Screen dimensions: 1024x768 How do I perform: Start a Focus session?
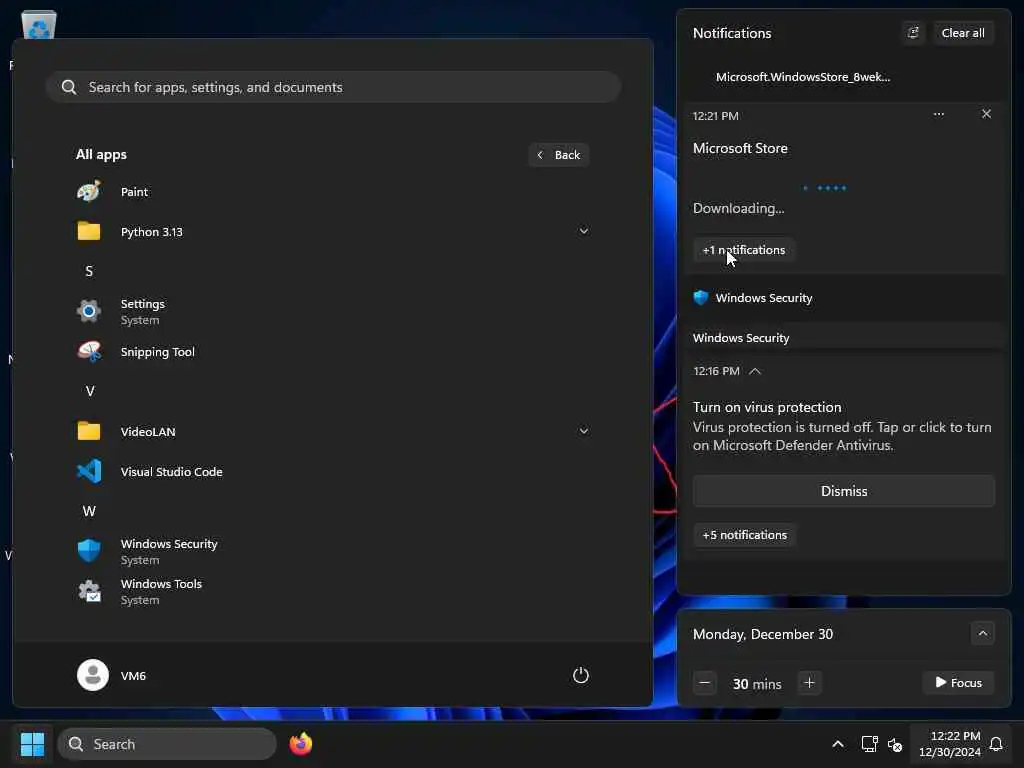[x=958, y=682]
